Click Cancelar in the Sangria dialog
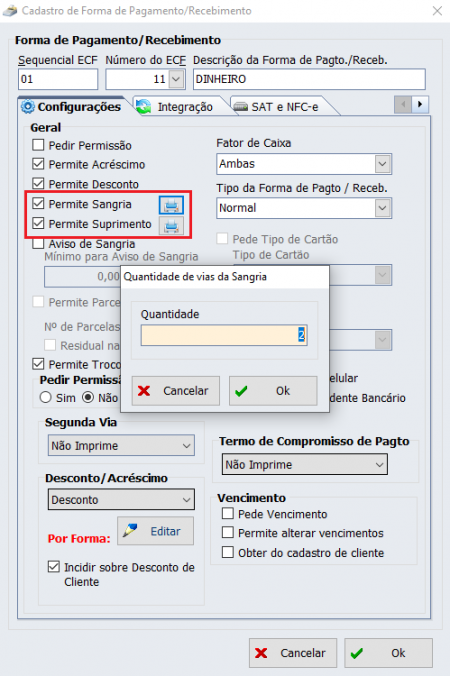450x676 pixels. point(175,391)
